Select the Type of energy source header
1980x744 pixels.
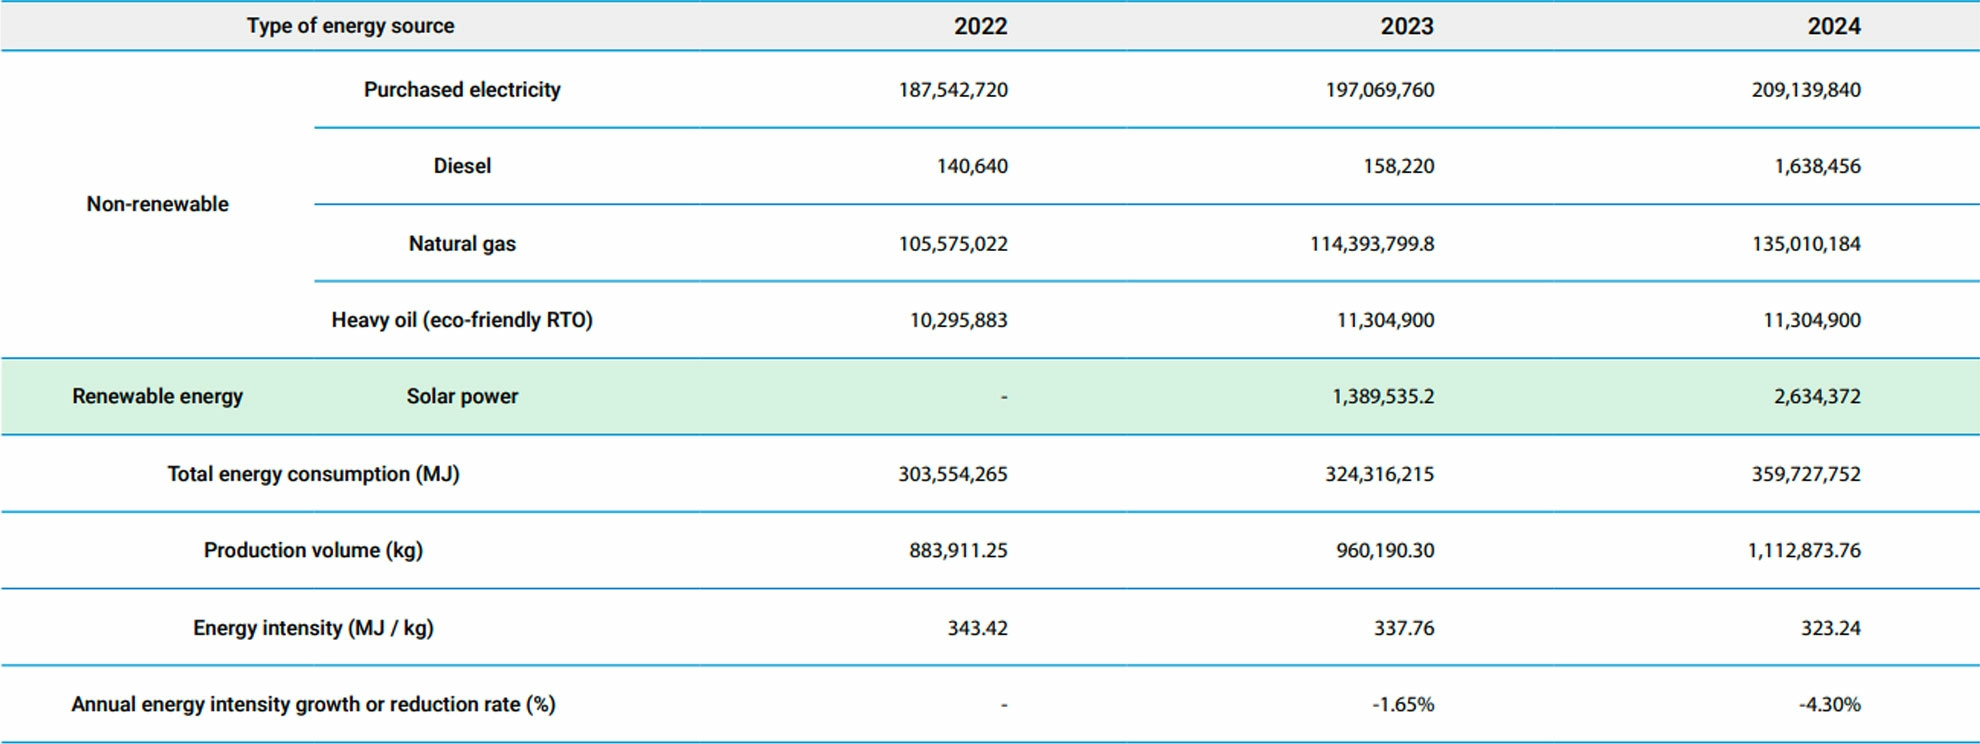(350, 26)
